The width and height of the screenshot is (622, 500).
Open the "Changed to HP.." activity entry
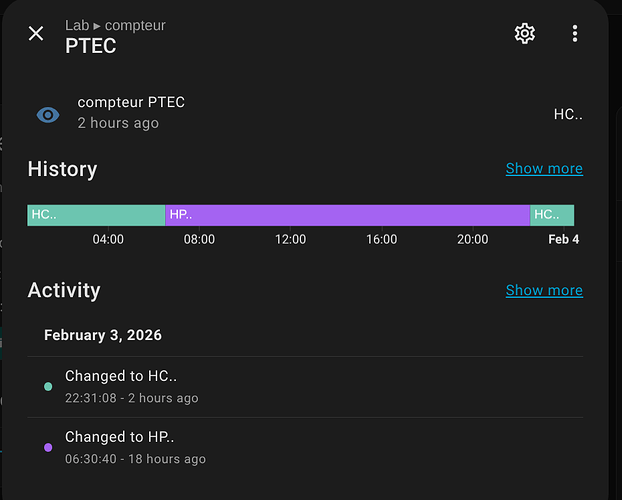tap(121, 437)
